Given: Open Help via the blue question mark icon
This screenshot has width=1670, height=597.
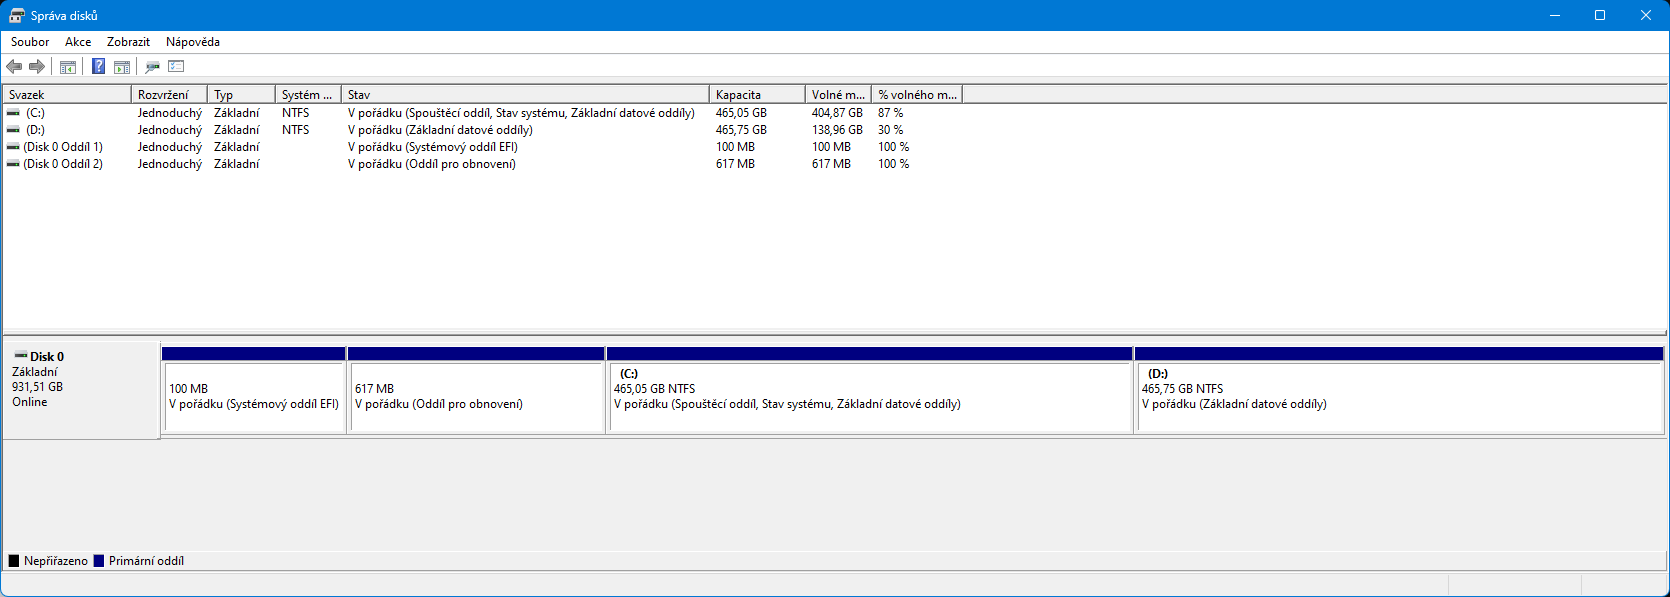Looking at the screenshot, I should coord(98,67).
